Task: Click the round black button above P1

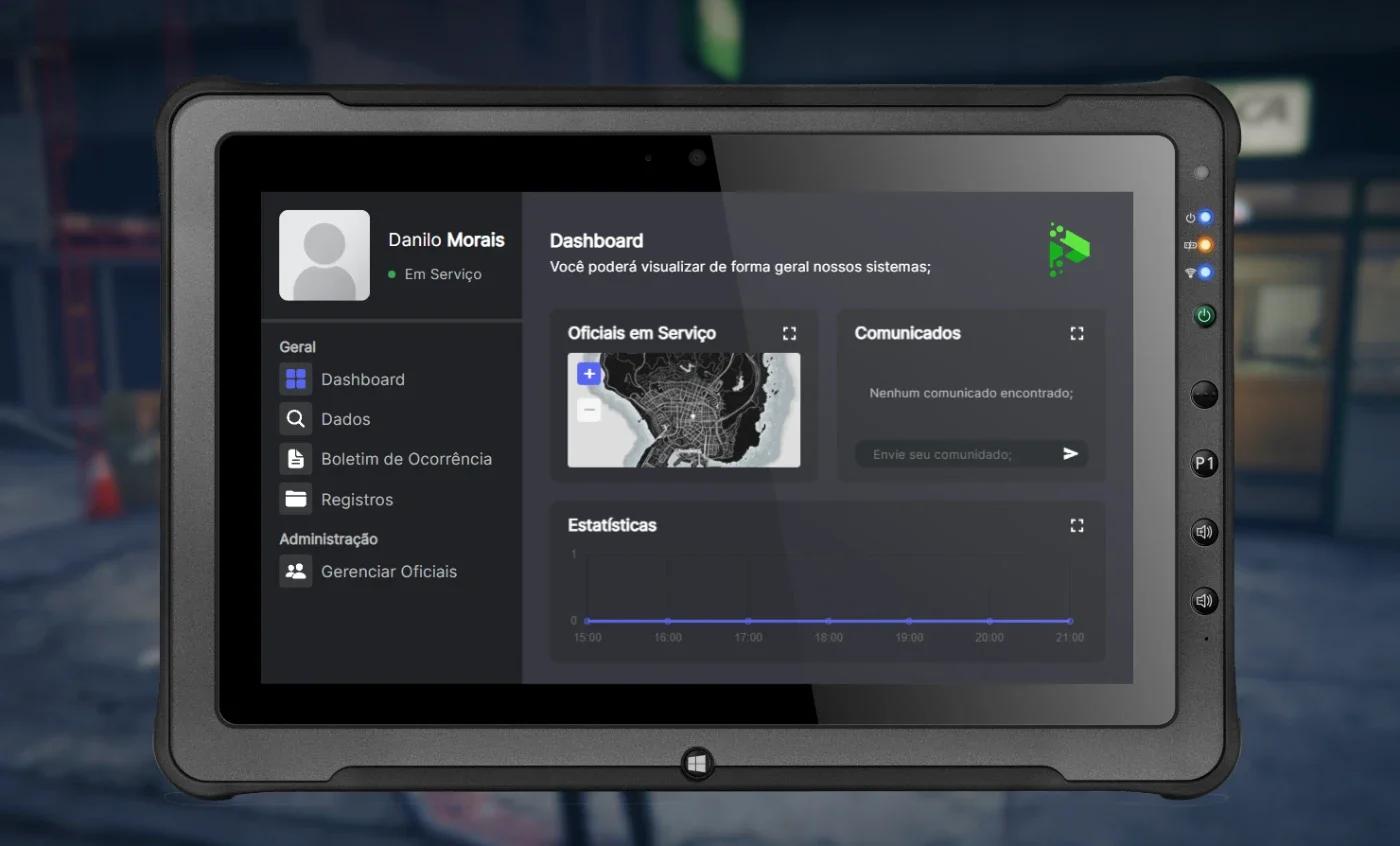Action: click(x=1205, y=395)
